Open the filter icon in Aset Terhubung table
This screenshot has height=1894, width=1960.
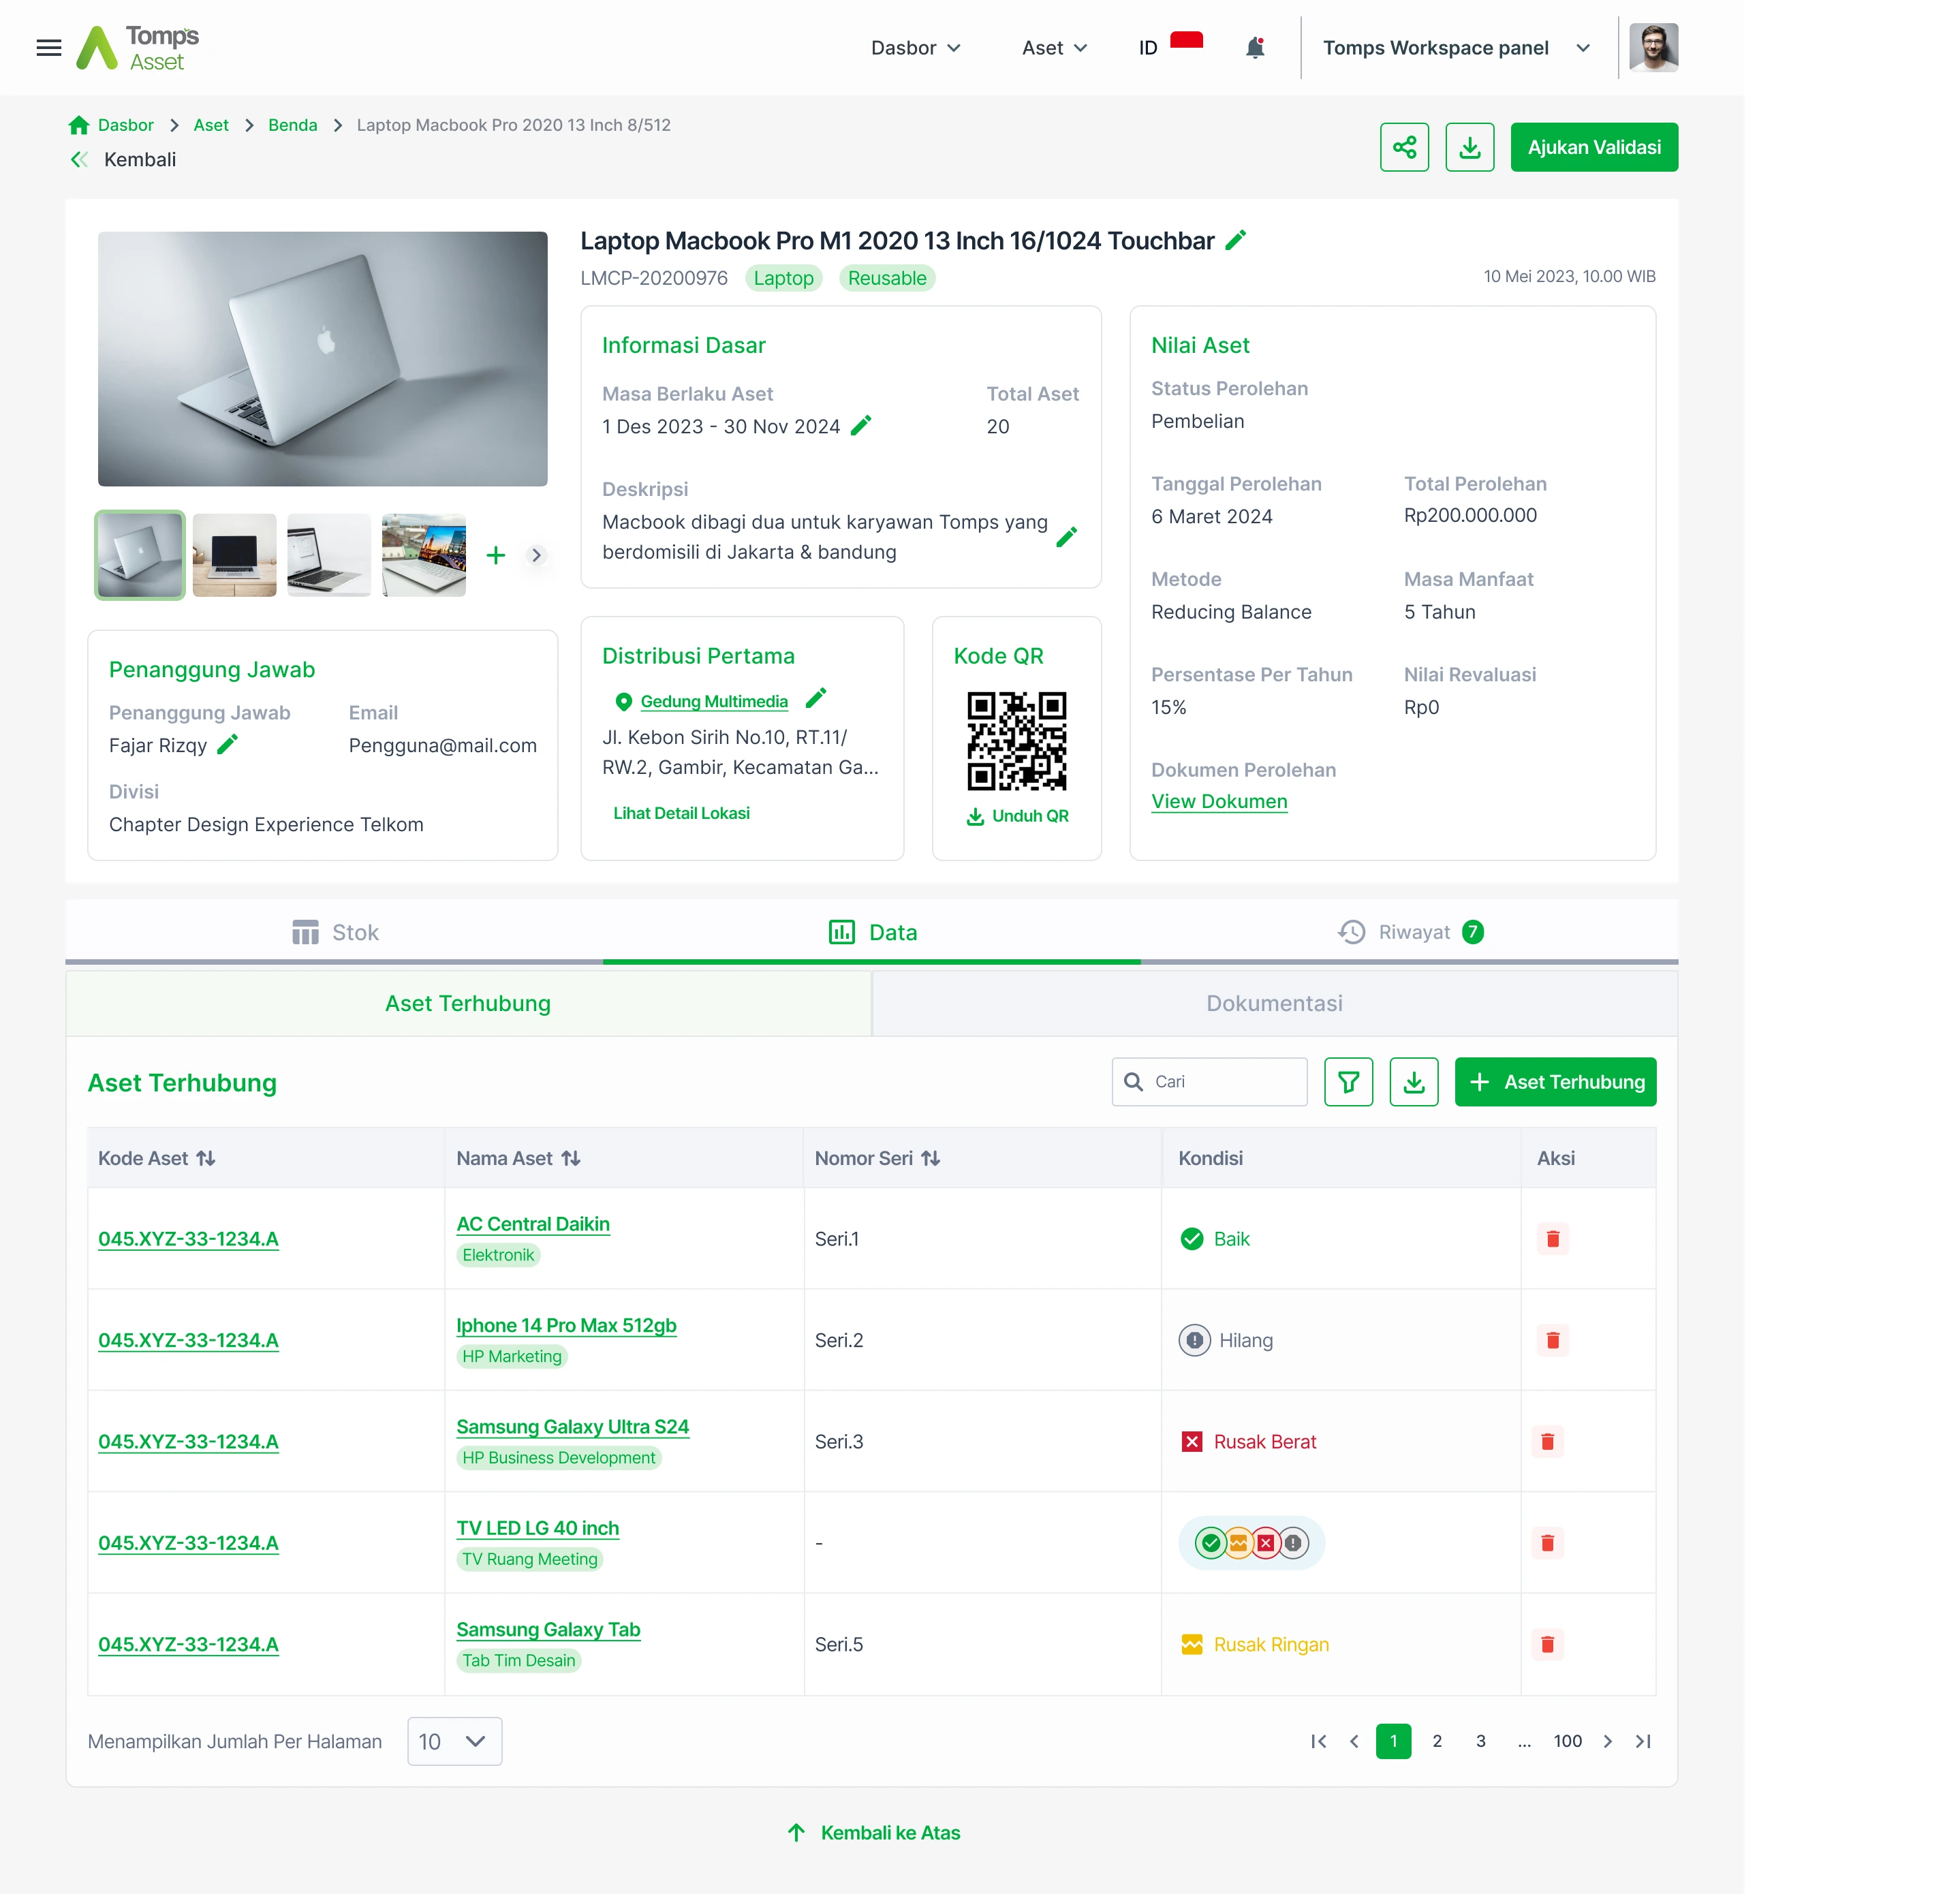click(x=1348, y=1081)
